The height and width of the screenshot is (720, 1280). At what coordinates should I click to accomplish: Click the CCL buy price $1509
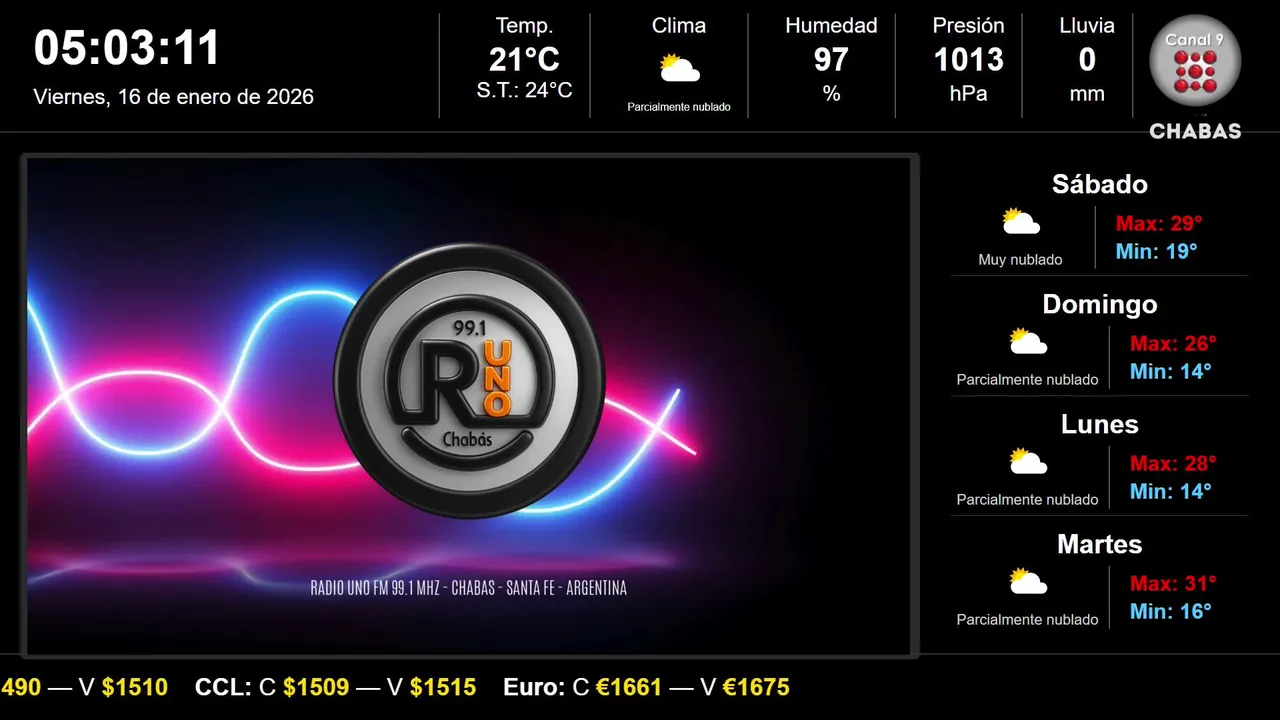[x=316, y=687]
